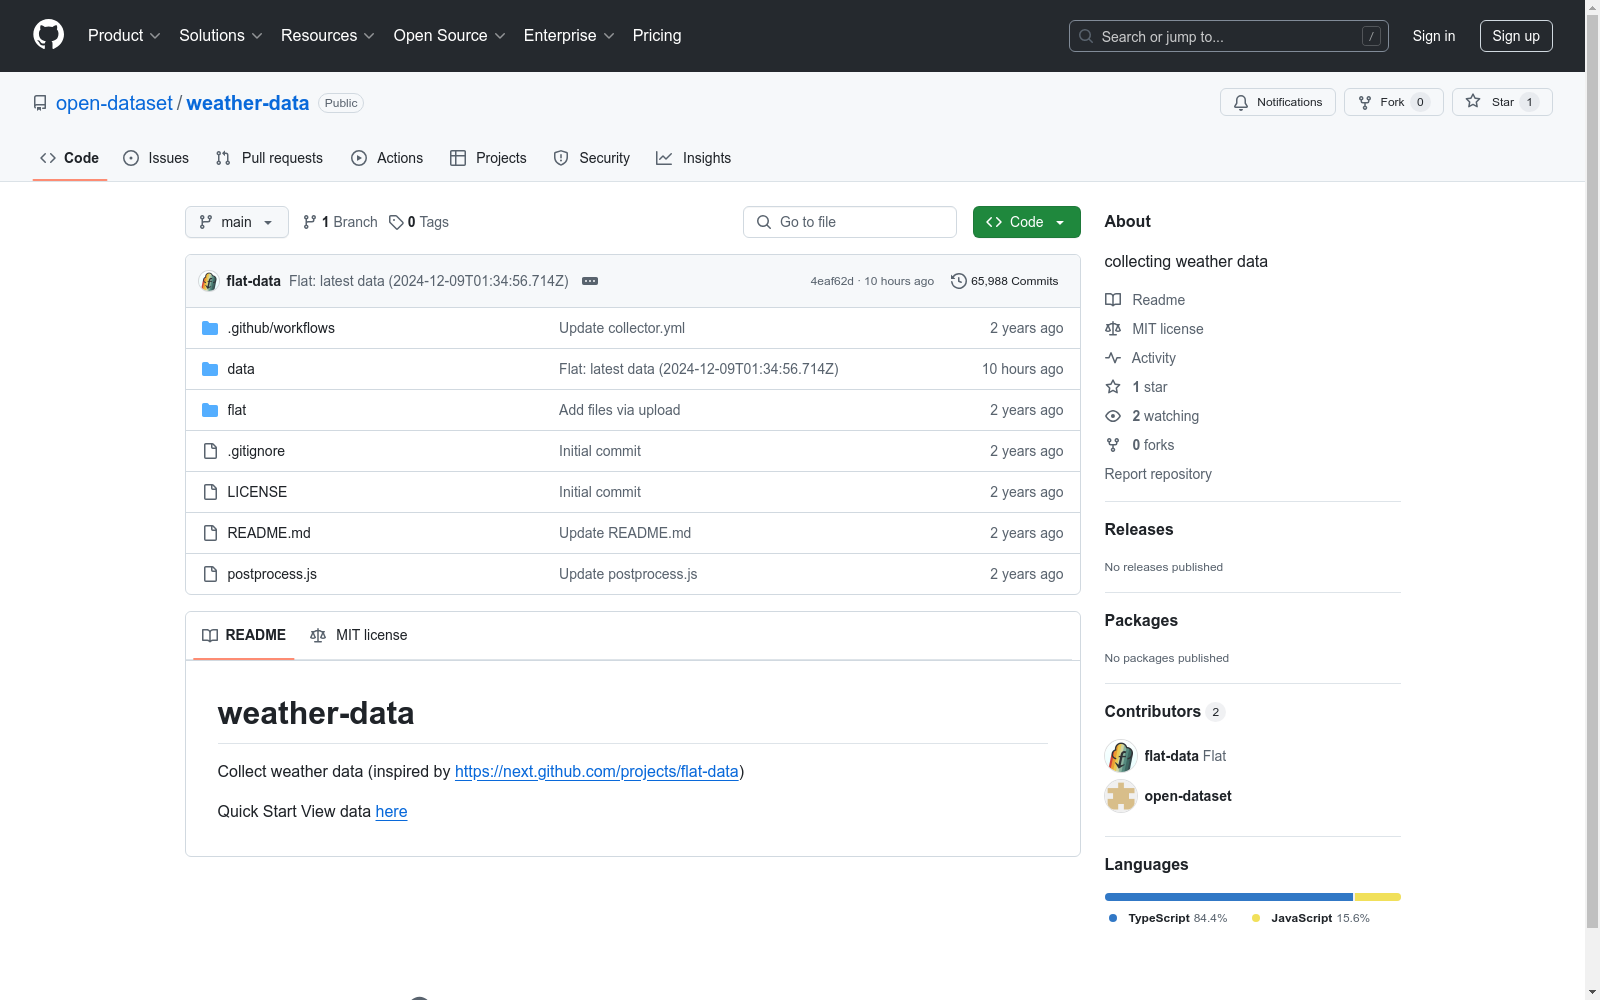Screen dimensions: 1600x1000
Task: Click the blue TypeScript language bar segment
Action: tap(1229, 897)
